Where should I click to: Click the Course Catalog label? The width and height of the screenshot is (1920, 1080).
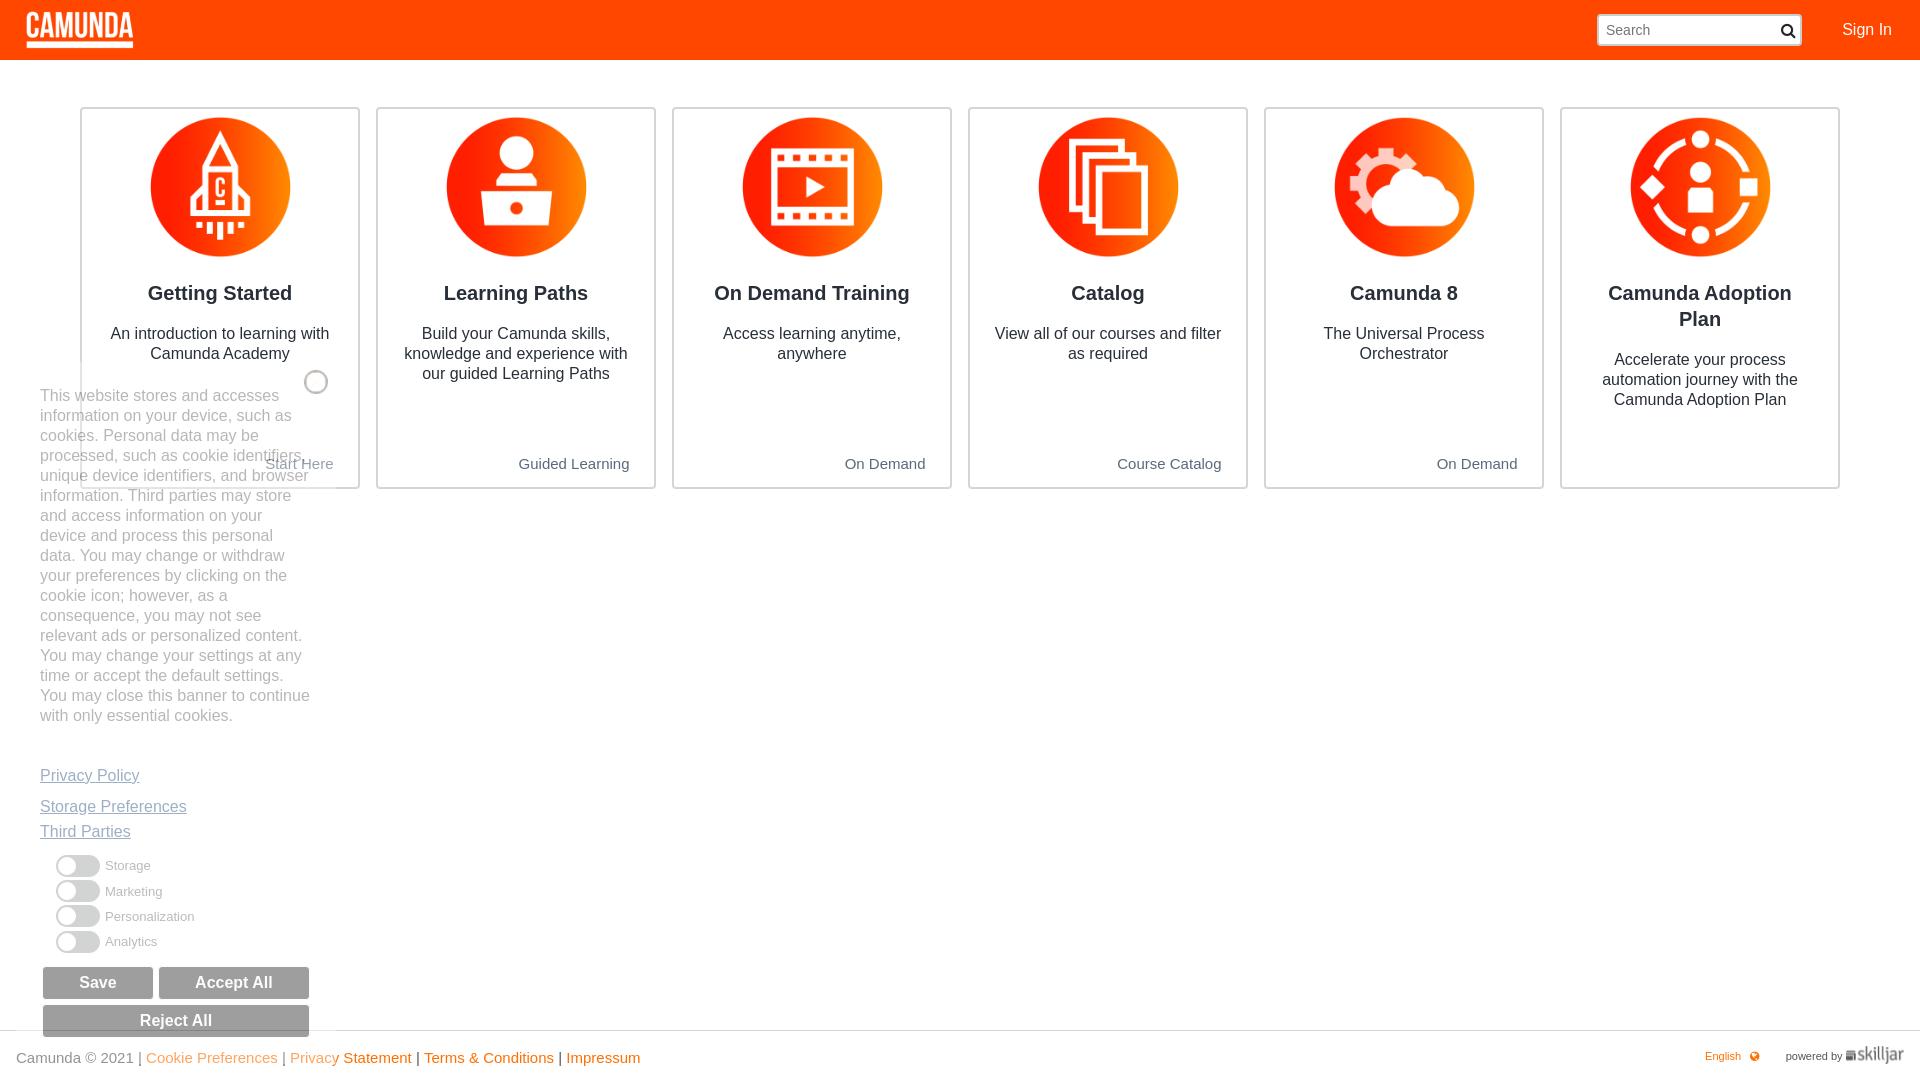click(1169, 464)
